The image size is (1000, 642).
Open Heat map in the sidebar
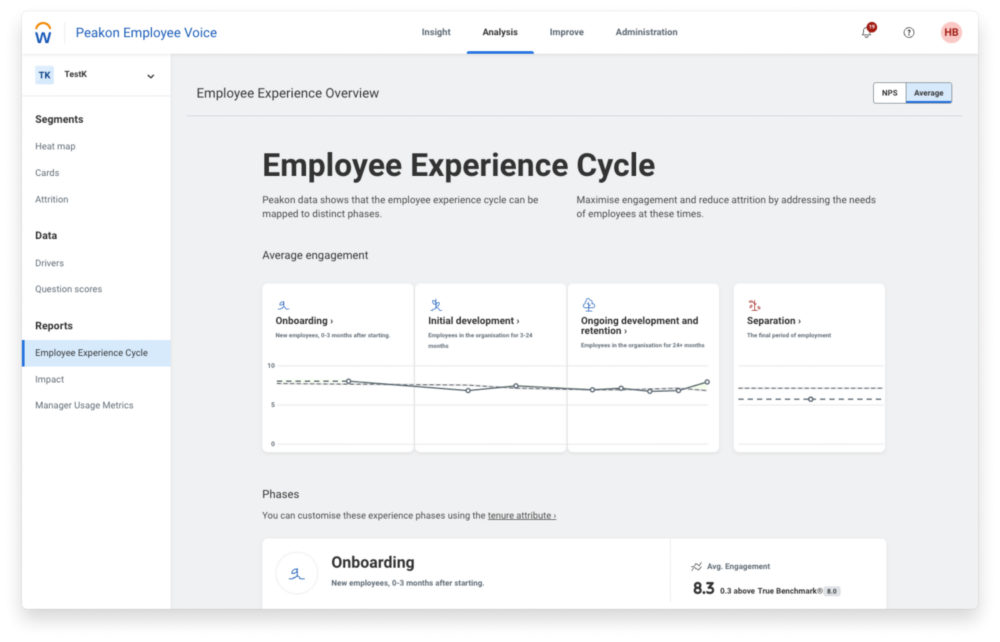[x=55, y=147]
